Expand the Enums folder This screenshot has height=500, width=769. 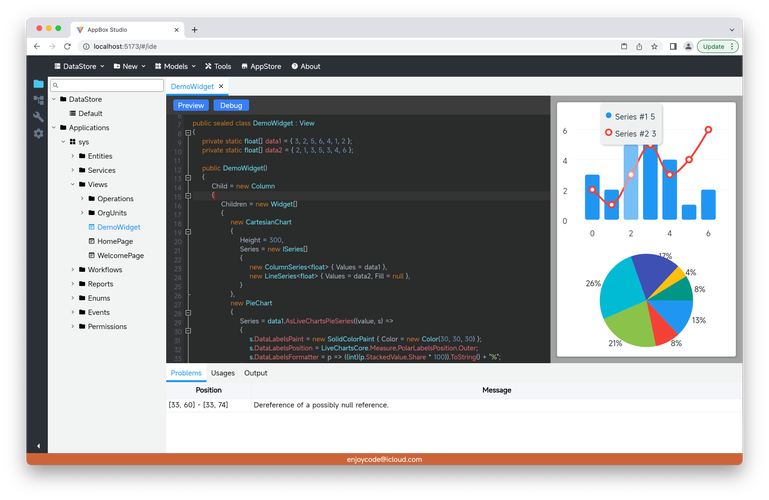coord(73,298)
